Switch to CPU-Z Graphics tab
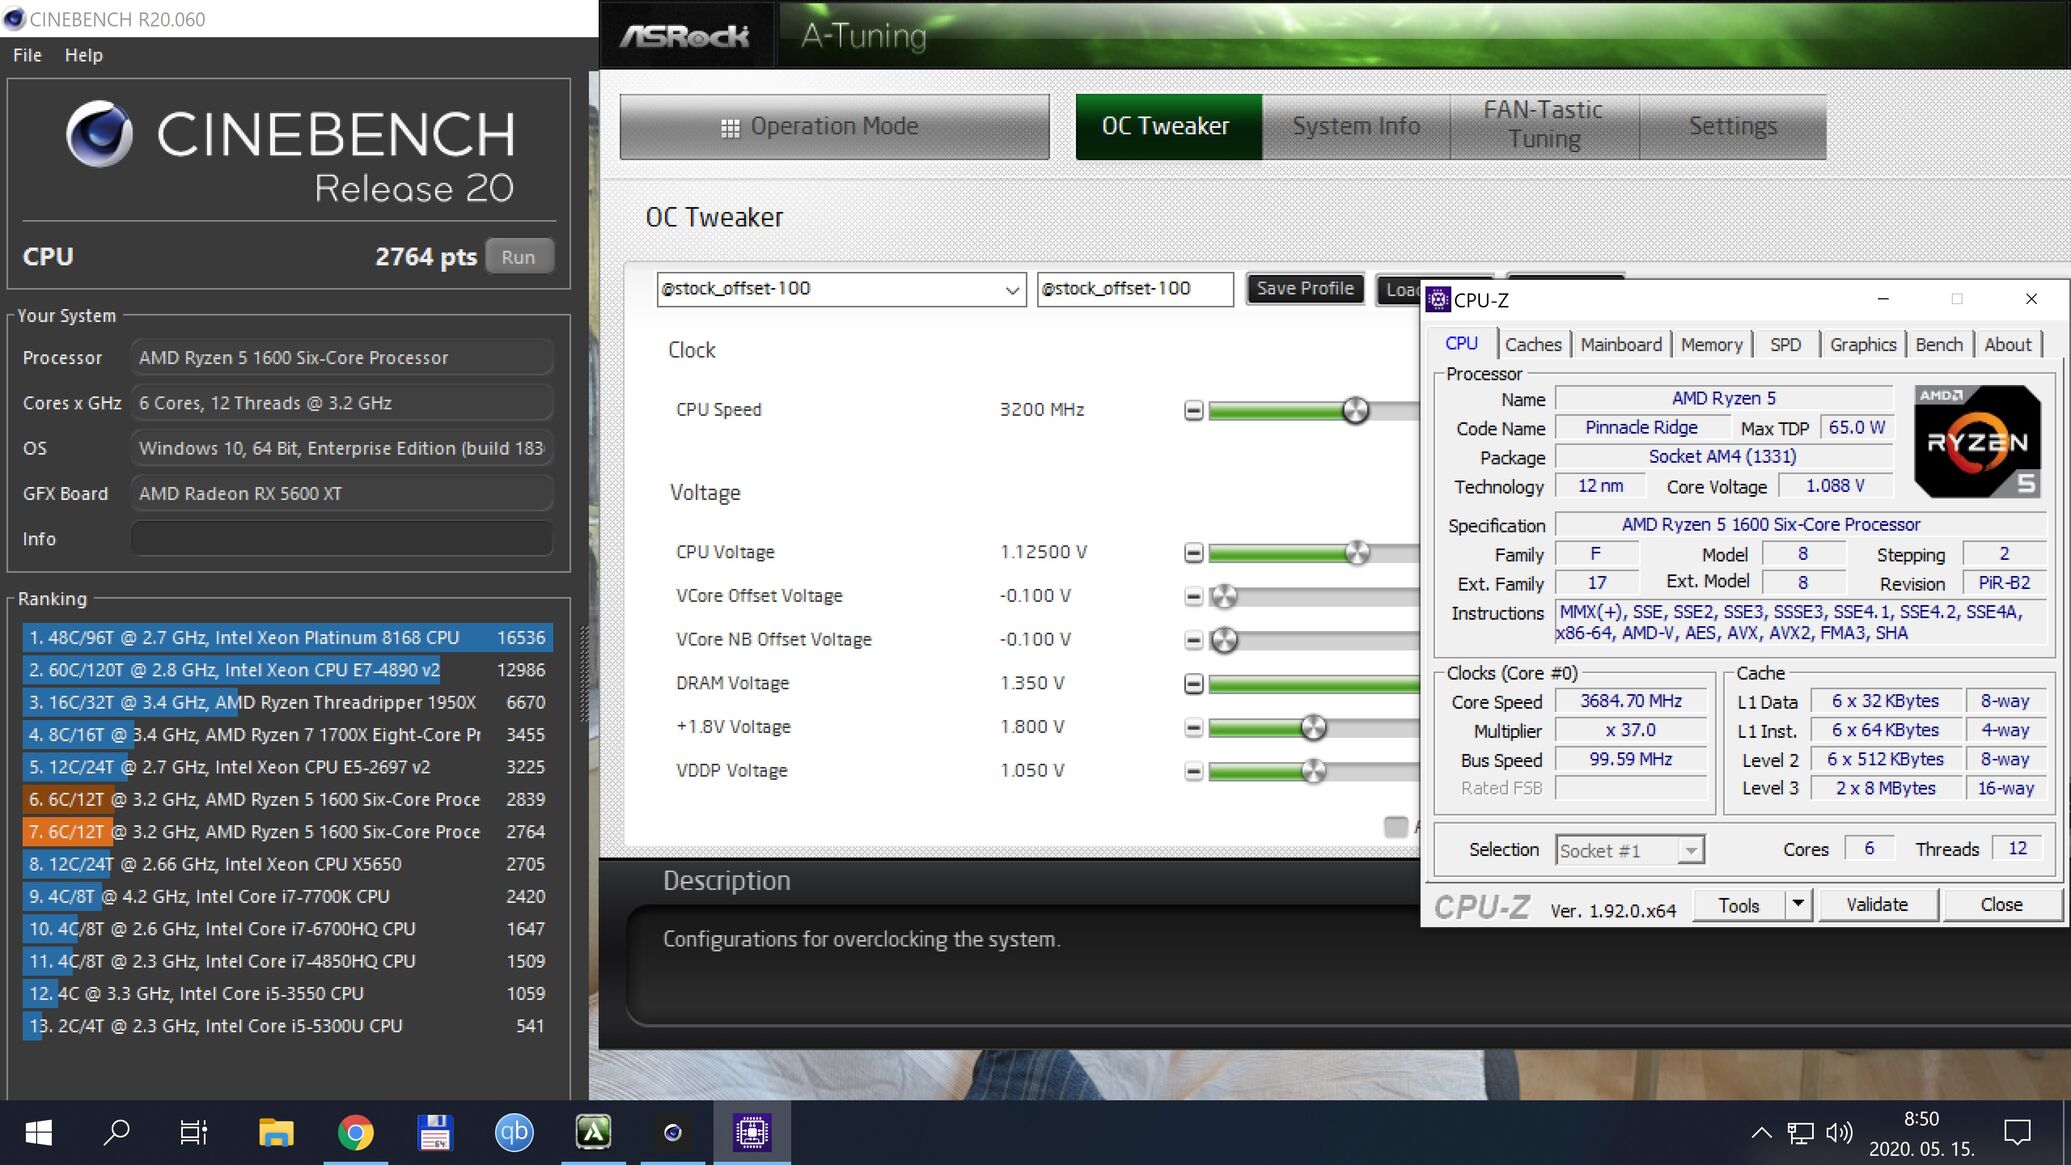This screenshot has width=2071, height=1165. [1863, 344]
